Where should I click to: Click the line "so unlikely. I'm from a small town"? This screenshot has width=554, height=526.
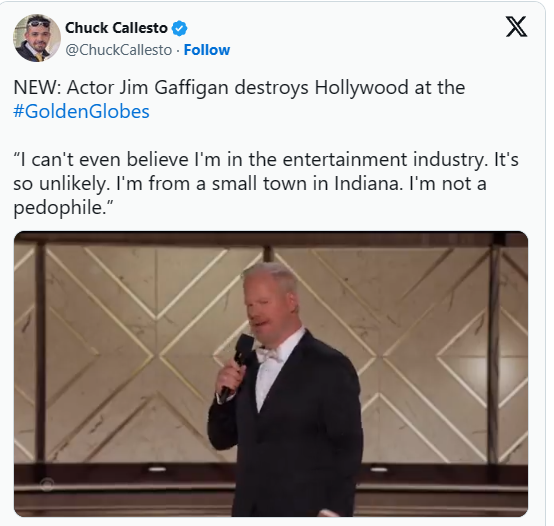tap(250, 183)
